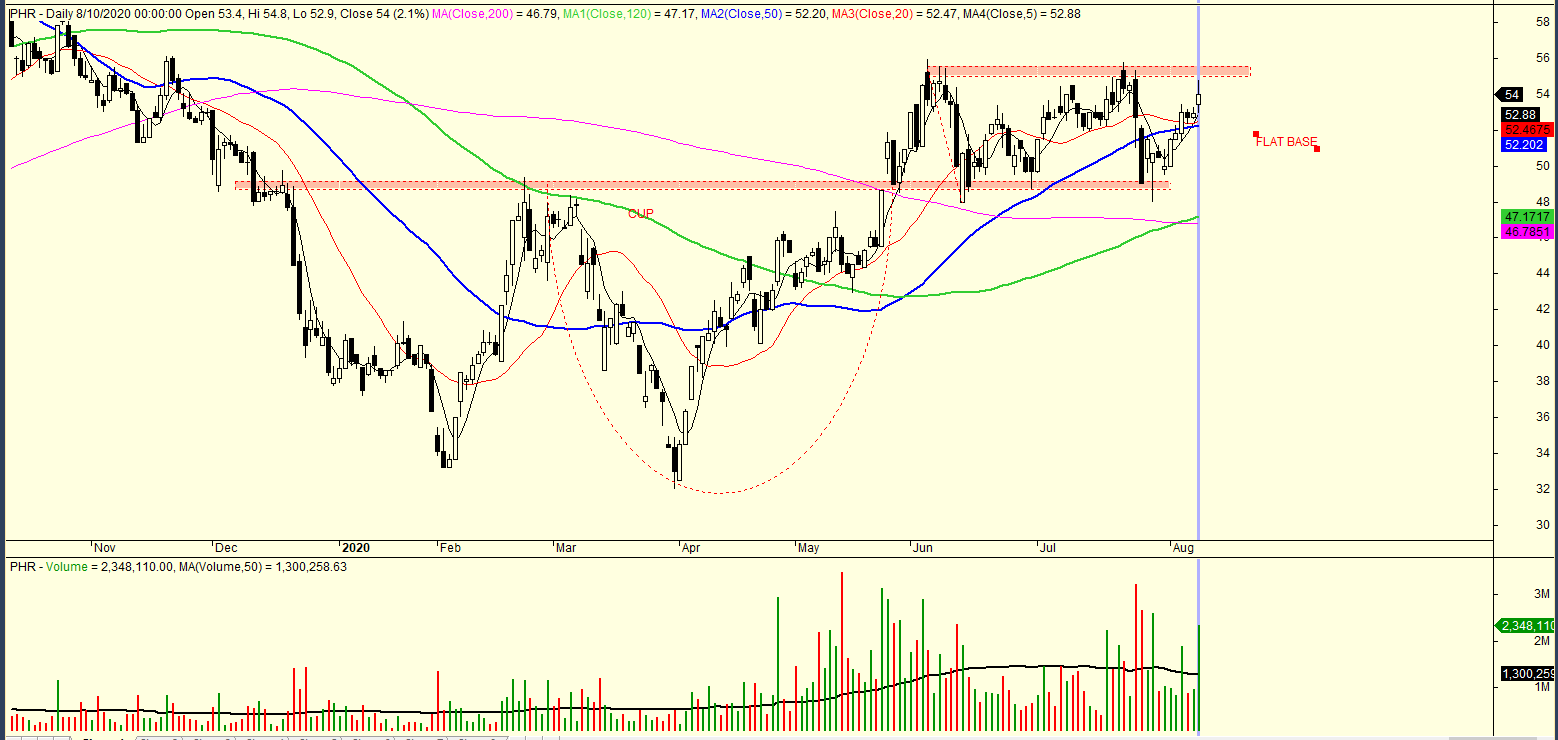Click the 2020 year label on time axis
Screen dimensions: 1558x740
pos(355,548)
